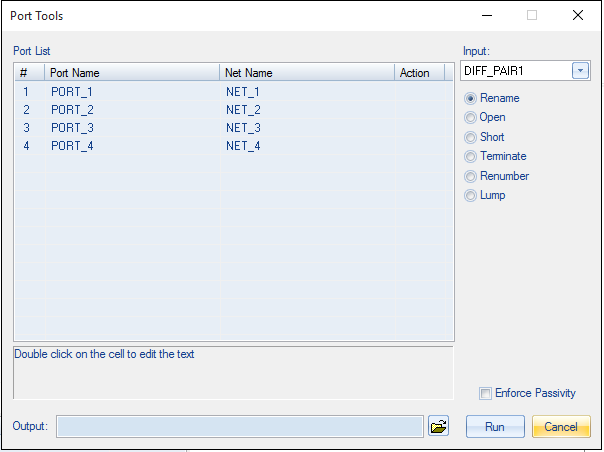This screenshot has height=452, width=604.
Task: Click the Output path text field
Action: [240, 427]
